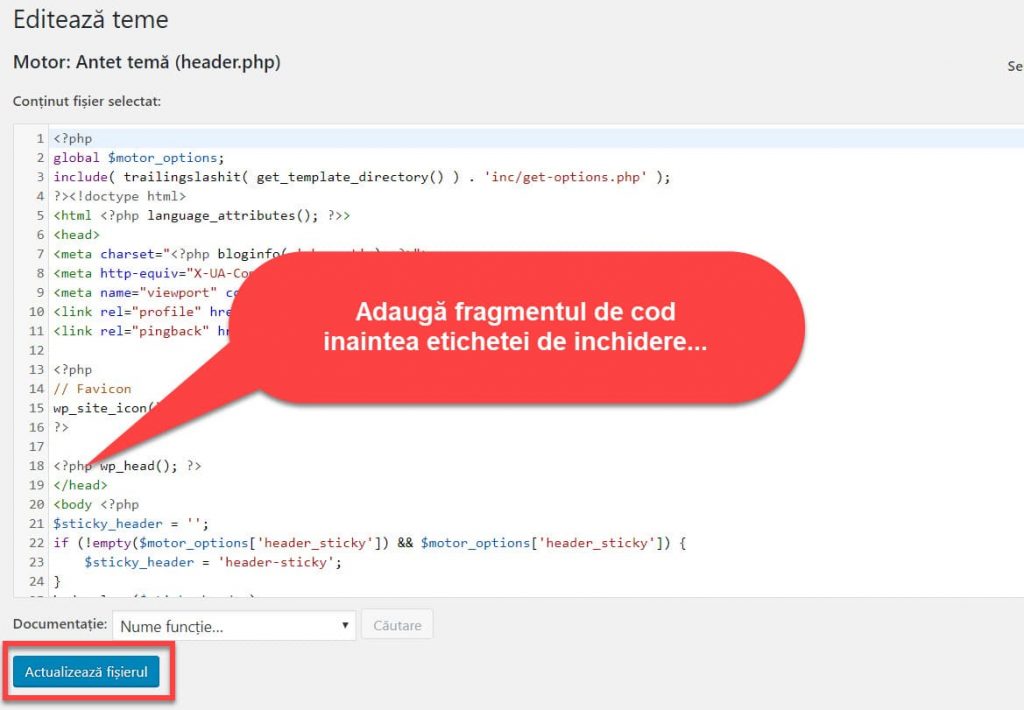1024x710 pixels.
Task: Click line number 20 beside the body tag
Action: click(x=36, y=504)
